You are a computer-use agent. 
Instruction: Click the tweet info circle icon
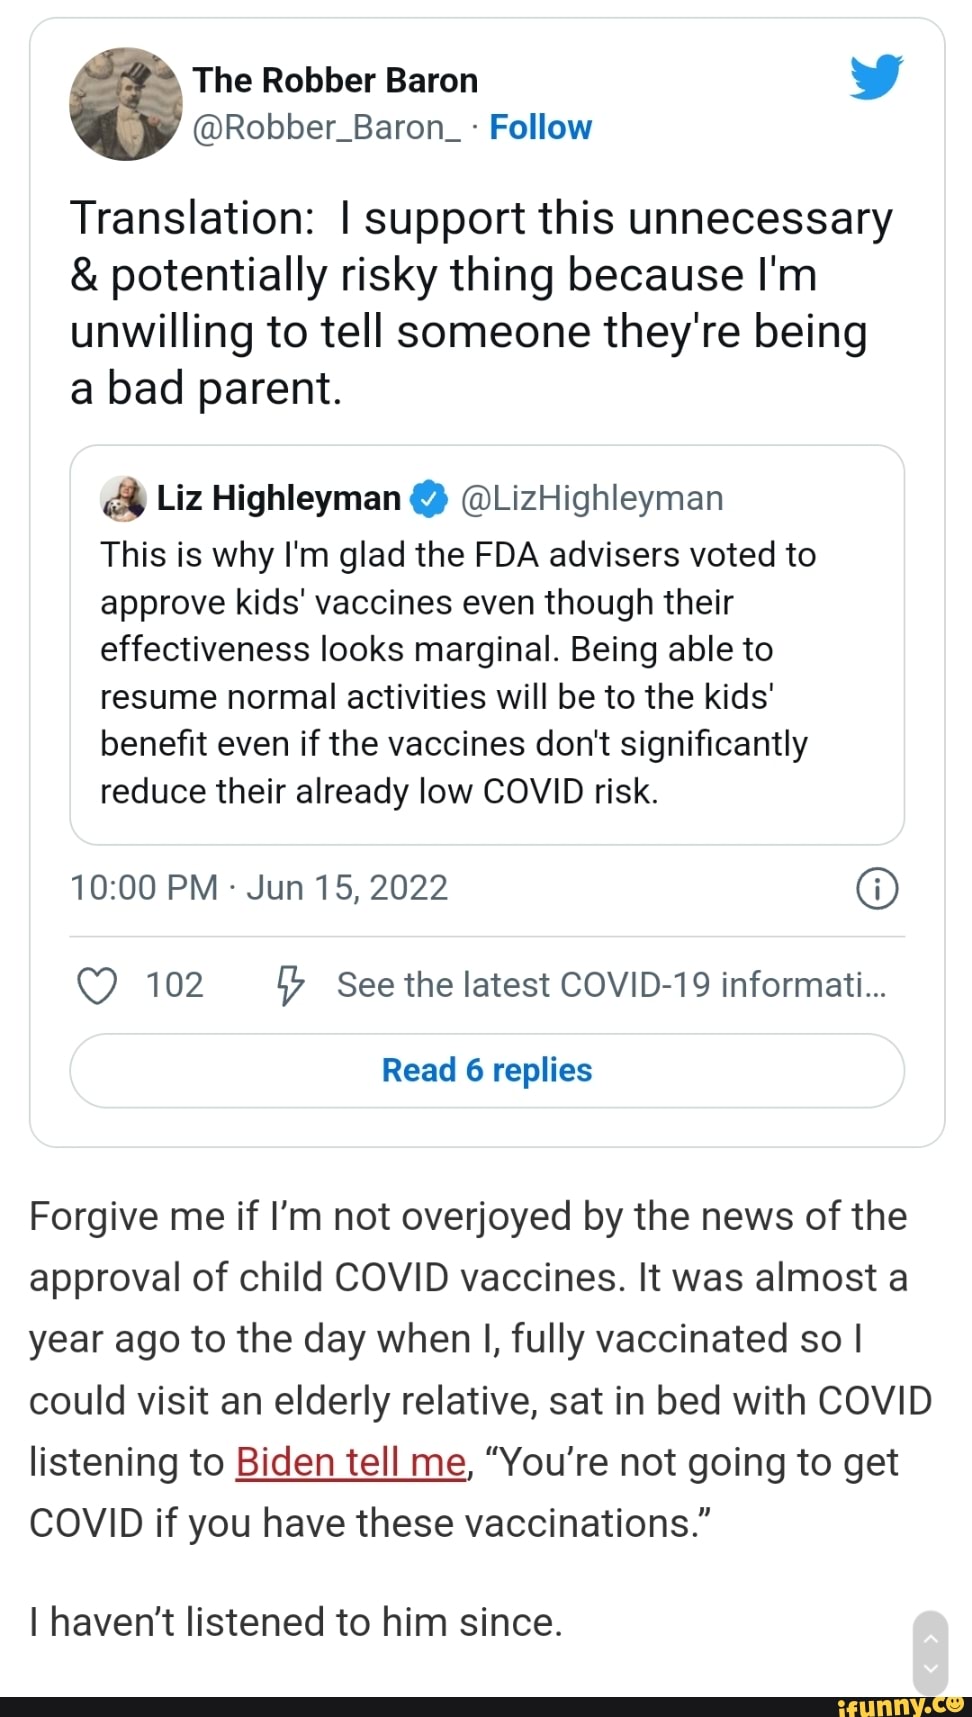tap(877, 888)
